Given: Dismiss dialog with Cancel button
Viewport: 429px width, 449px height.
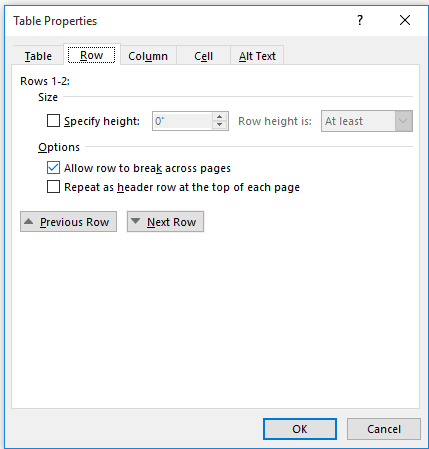Looking at the screenshot, I should pyautogui.click(x=384, y=429).
